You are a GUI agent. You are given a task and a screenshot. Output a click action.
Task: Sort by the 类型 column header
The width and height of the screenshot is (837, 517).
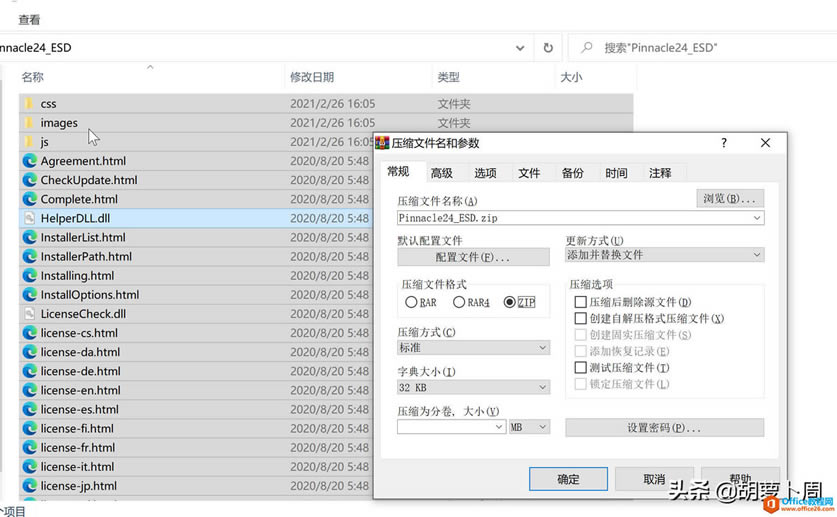(x=448, y=77)
